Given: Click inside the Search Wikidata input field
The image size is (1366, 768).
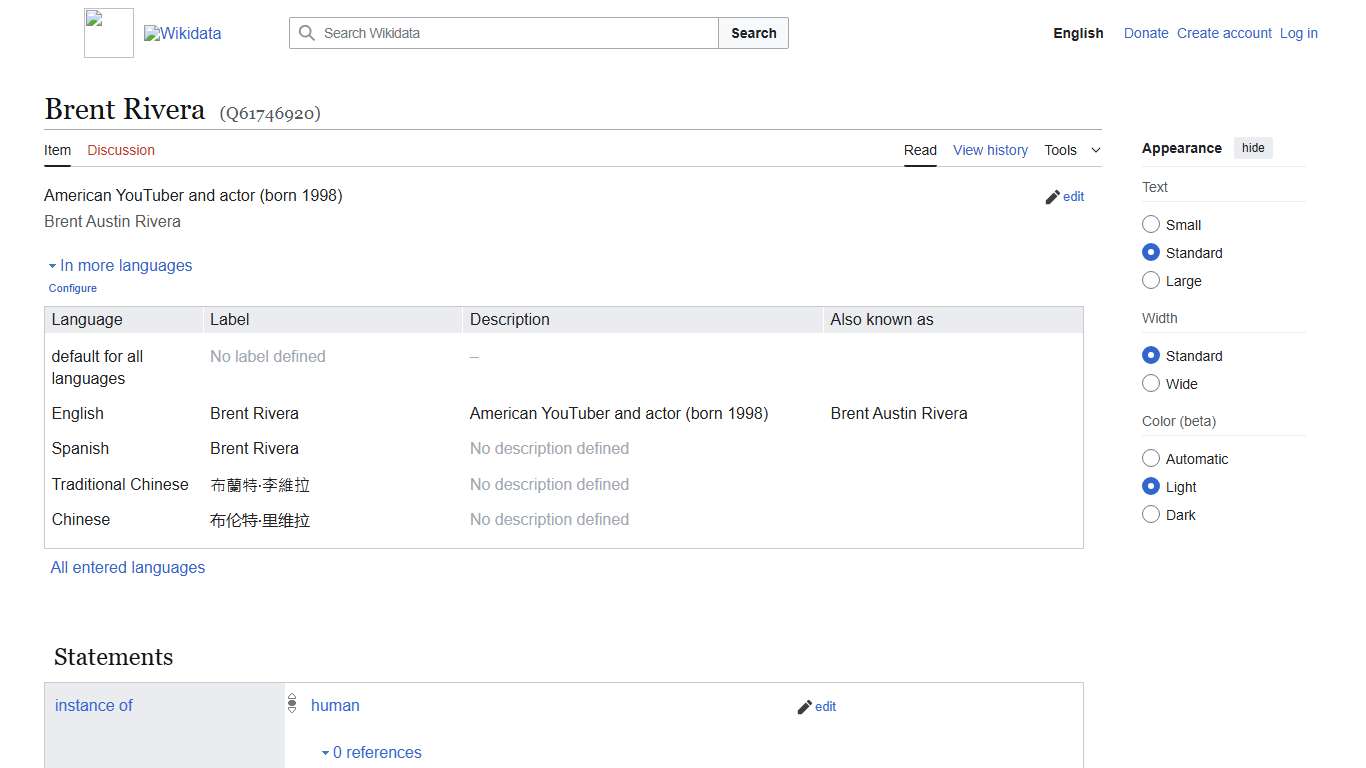Looking at the screenshot, I should coord(500,33).
